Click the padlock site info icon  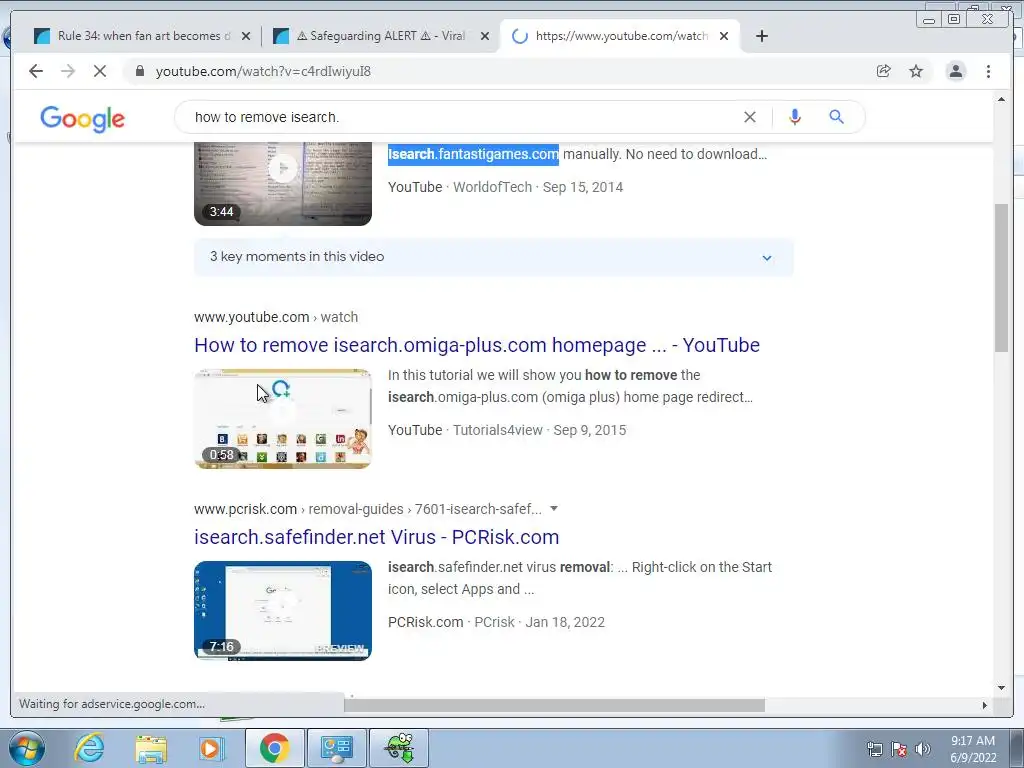[139, 71]
